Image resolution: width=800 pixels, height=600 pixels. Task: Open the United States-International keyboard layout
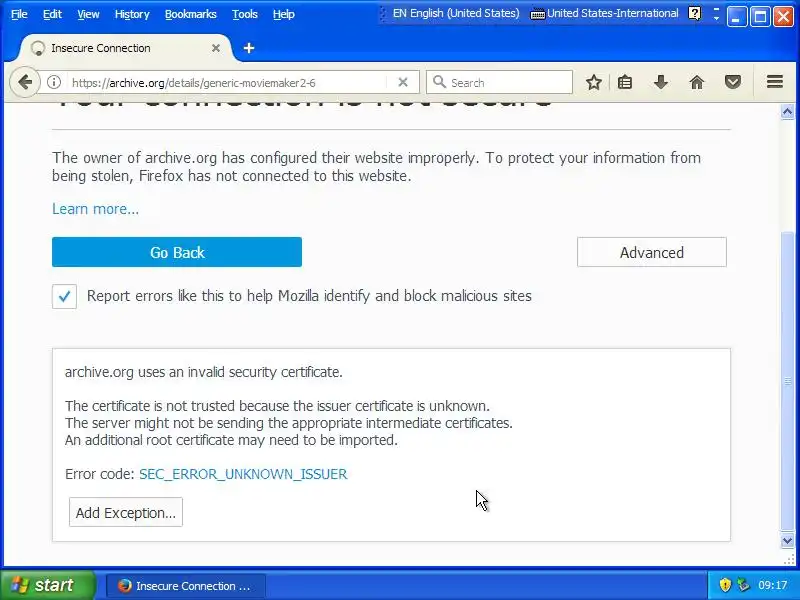pyautogui.click(x=605, y=14)
